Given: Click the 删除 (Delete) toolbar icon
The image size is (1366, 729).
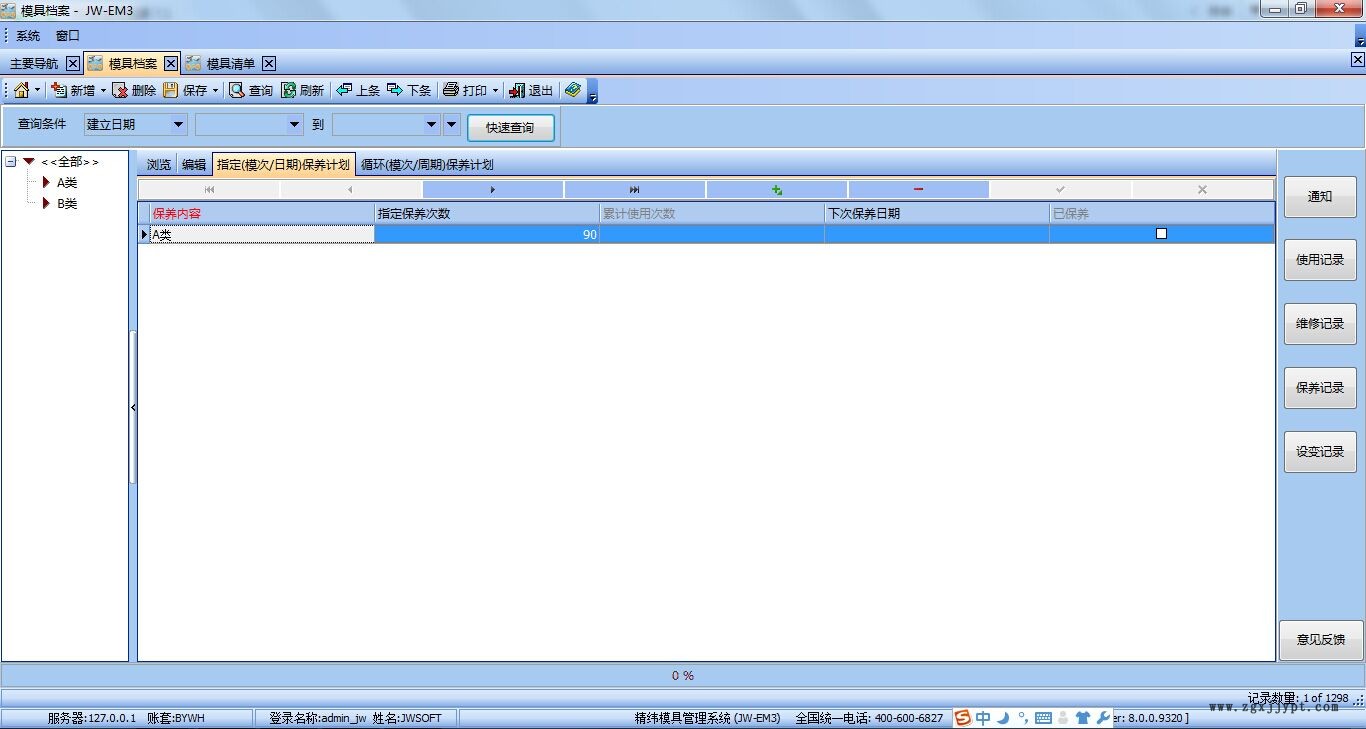Looking at the screenshot, I should (x=120, y=91).
